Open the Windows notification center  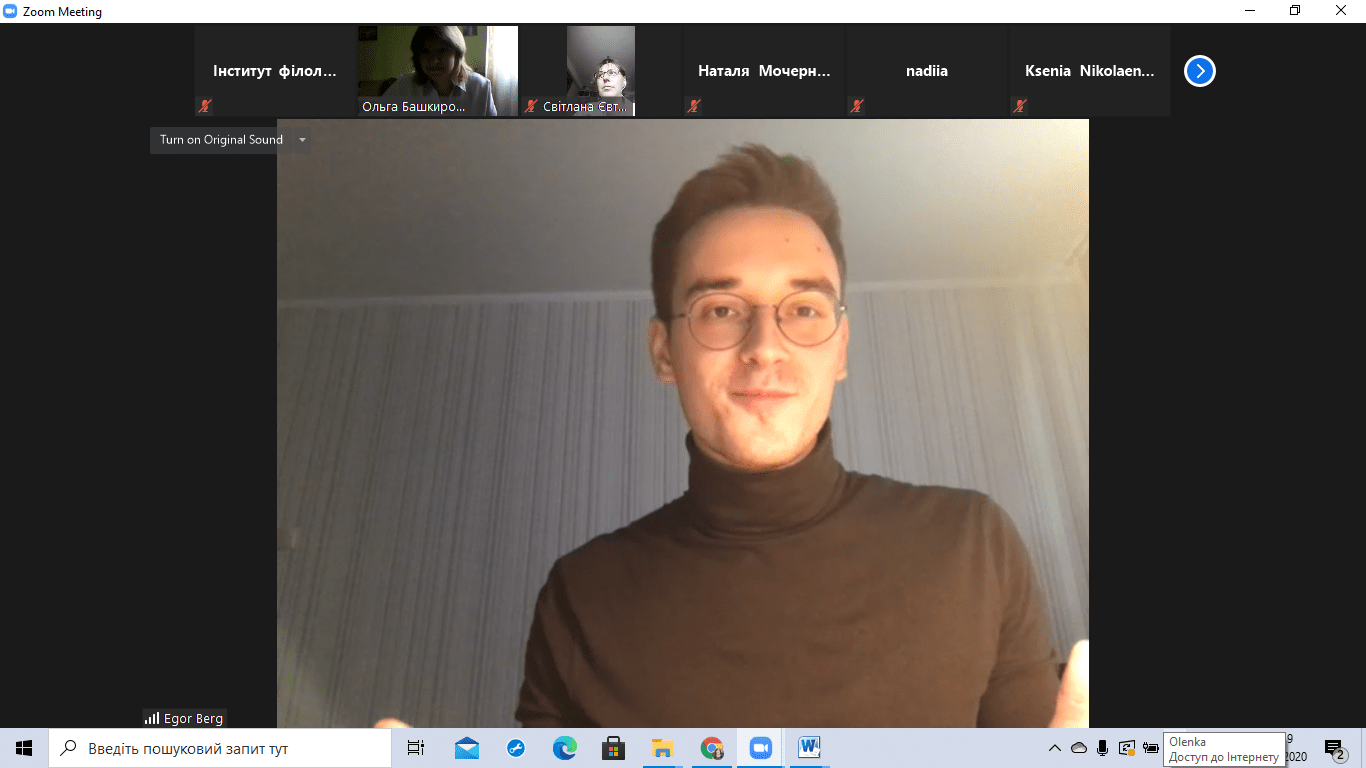point(1334,748)
